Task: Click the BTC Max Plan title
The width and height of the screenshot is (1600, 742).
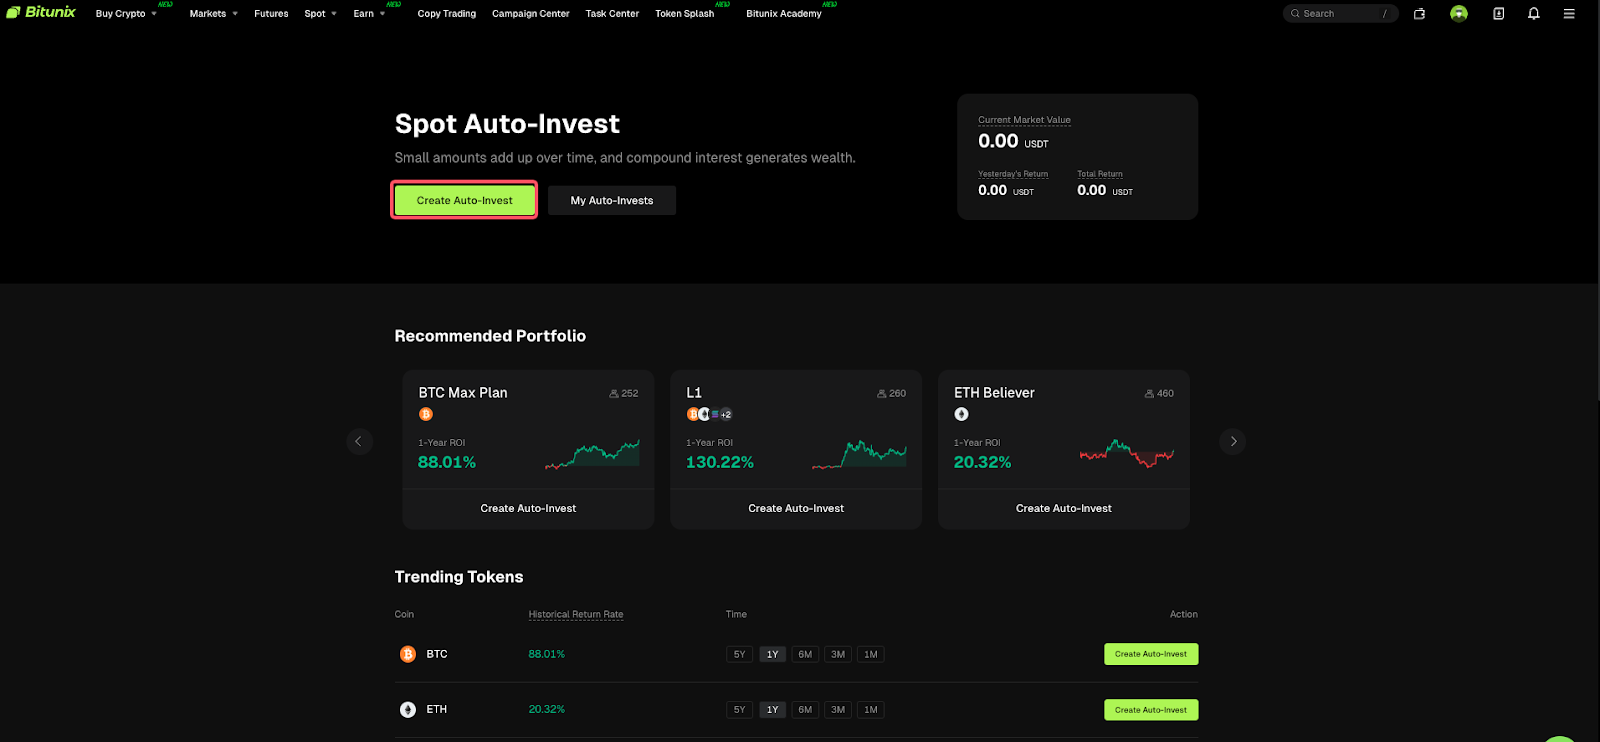Action: pyautogui.click(x=463, y=393)
